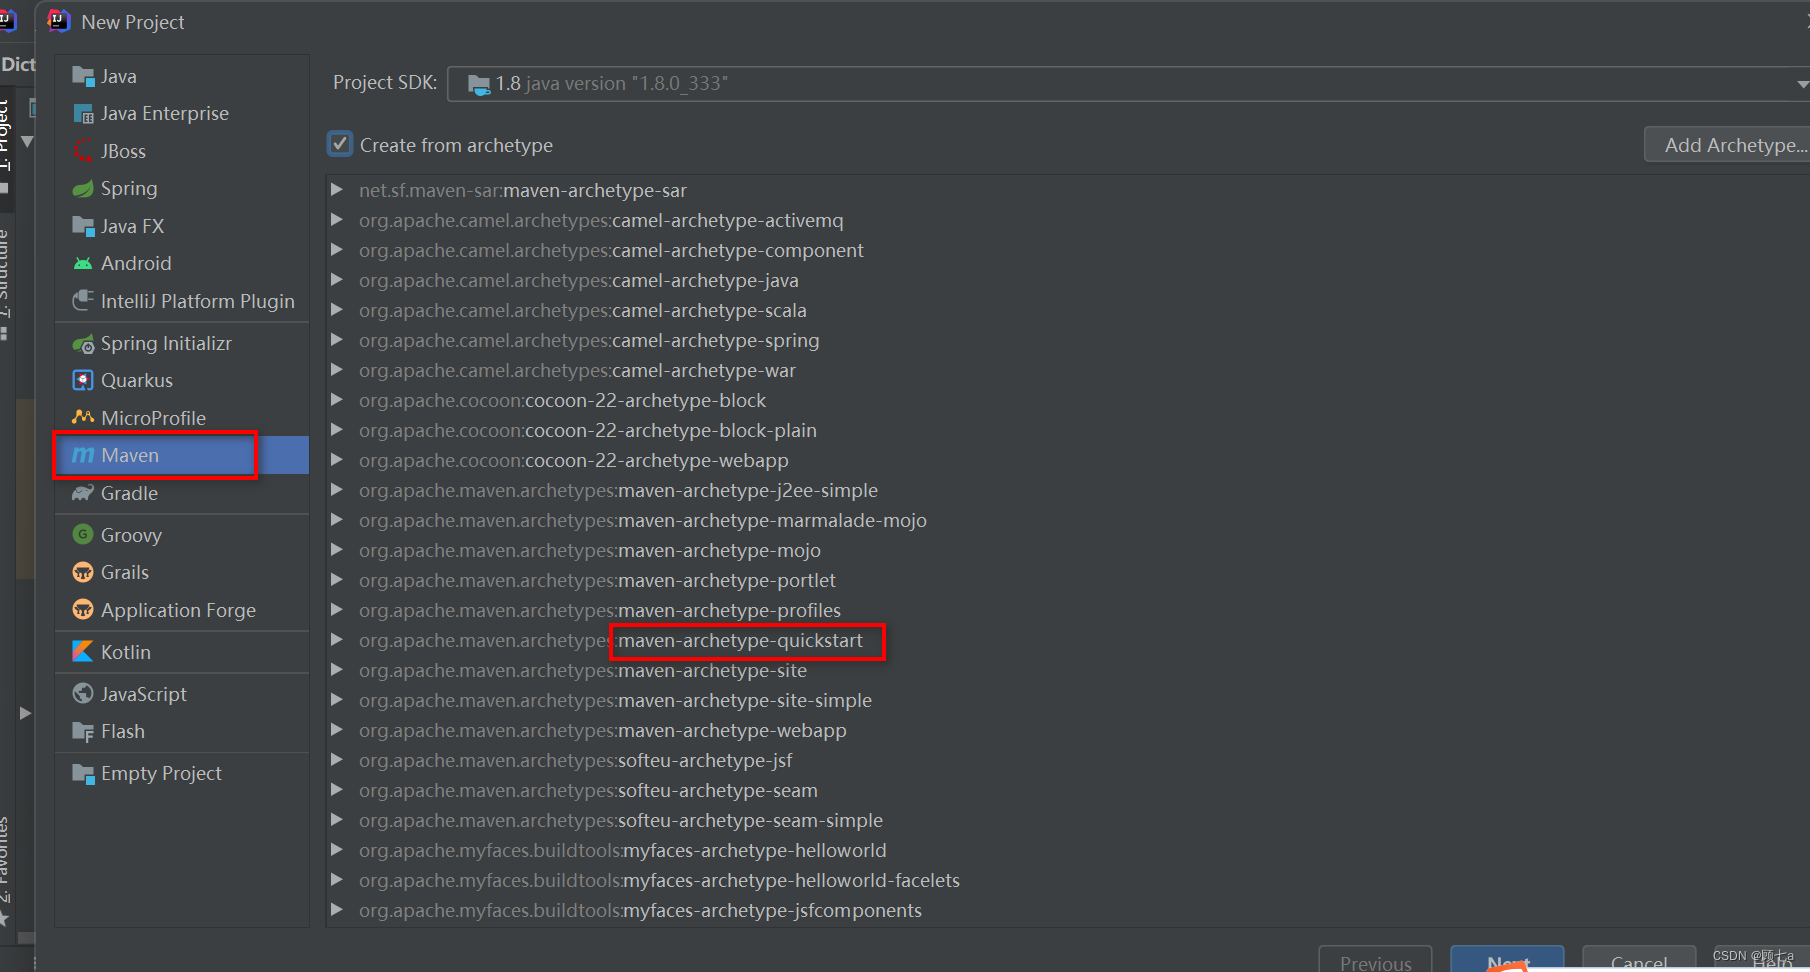The image size is (1810, 972).
Task: Click the Grails icon
Action: pyautogui.click(x=83, y=573)
